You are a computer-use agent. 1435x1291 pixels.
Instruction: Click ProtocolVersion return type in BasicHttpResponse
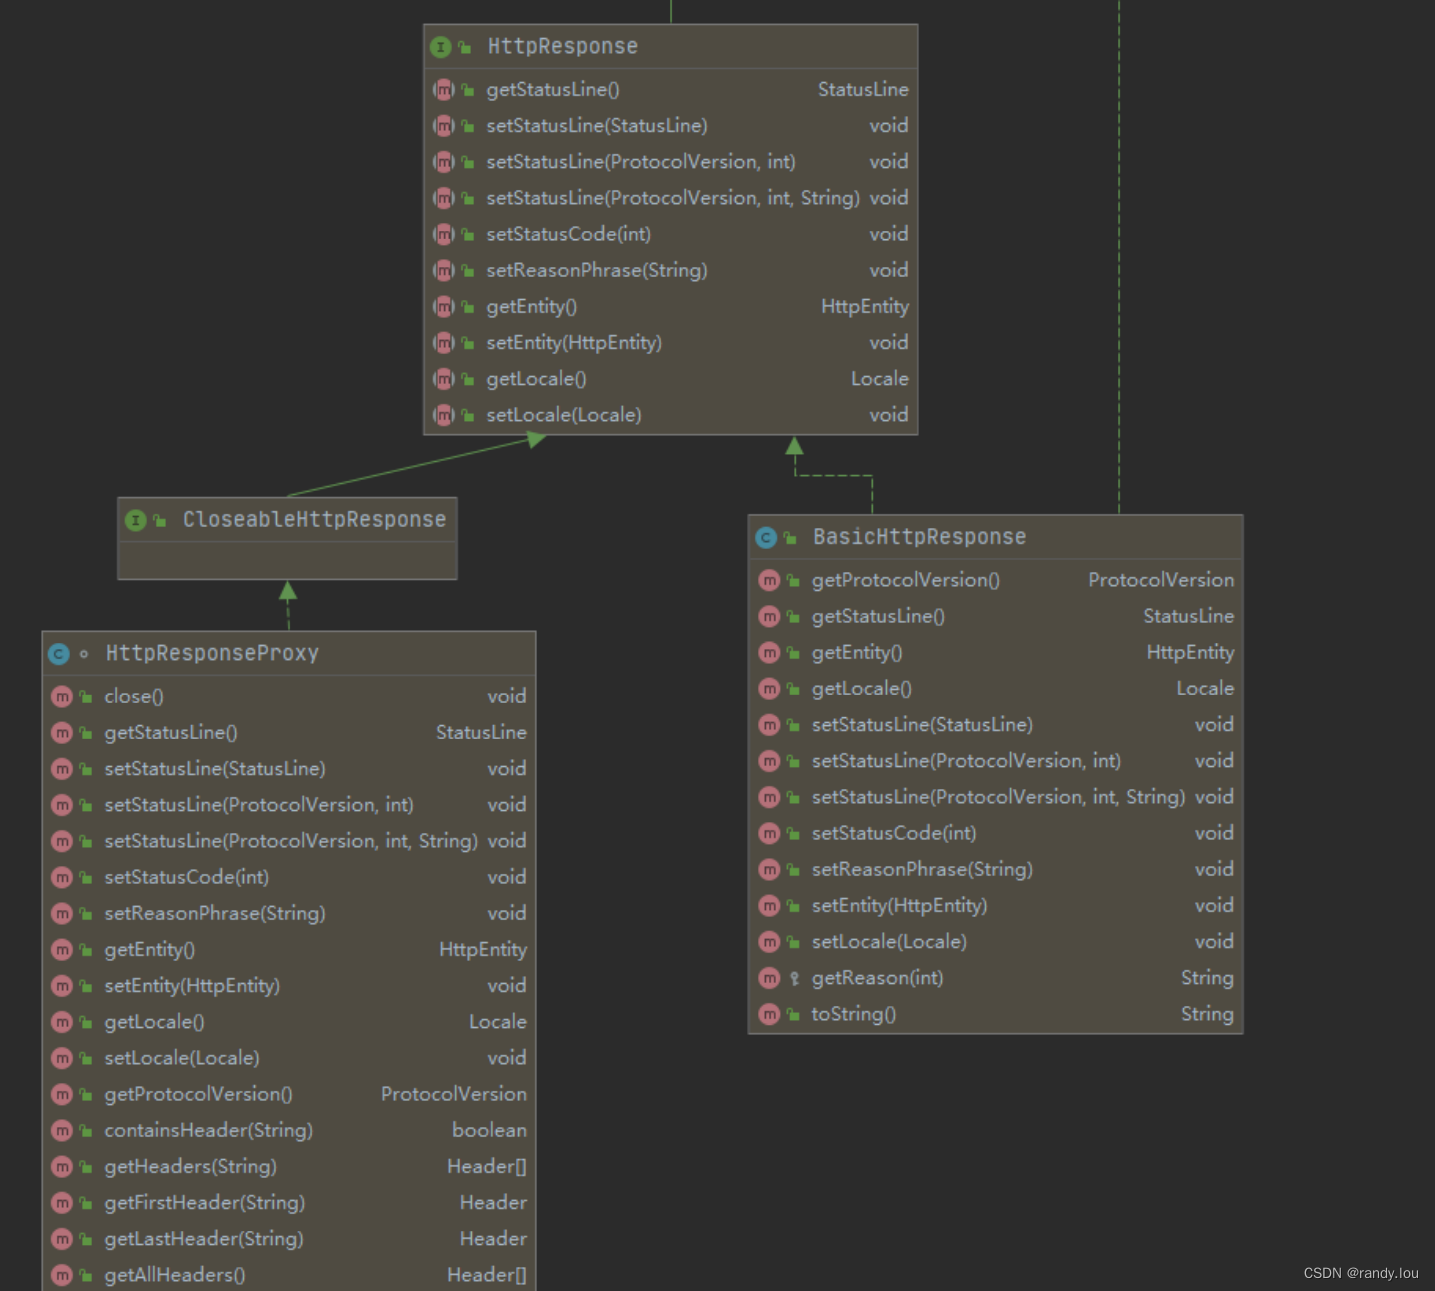pyautogui.click(x=1161, y=580)
